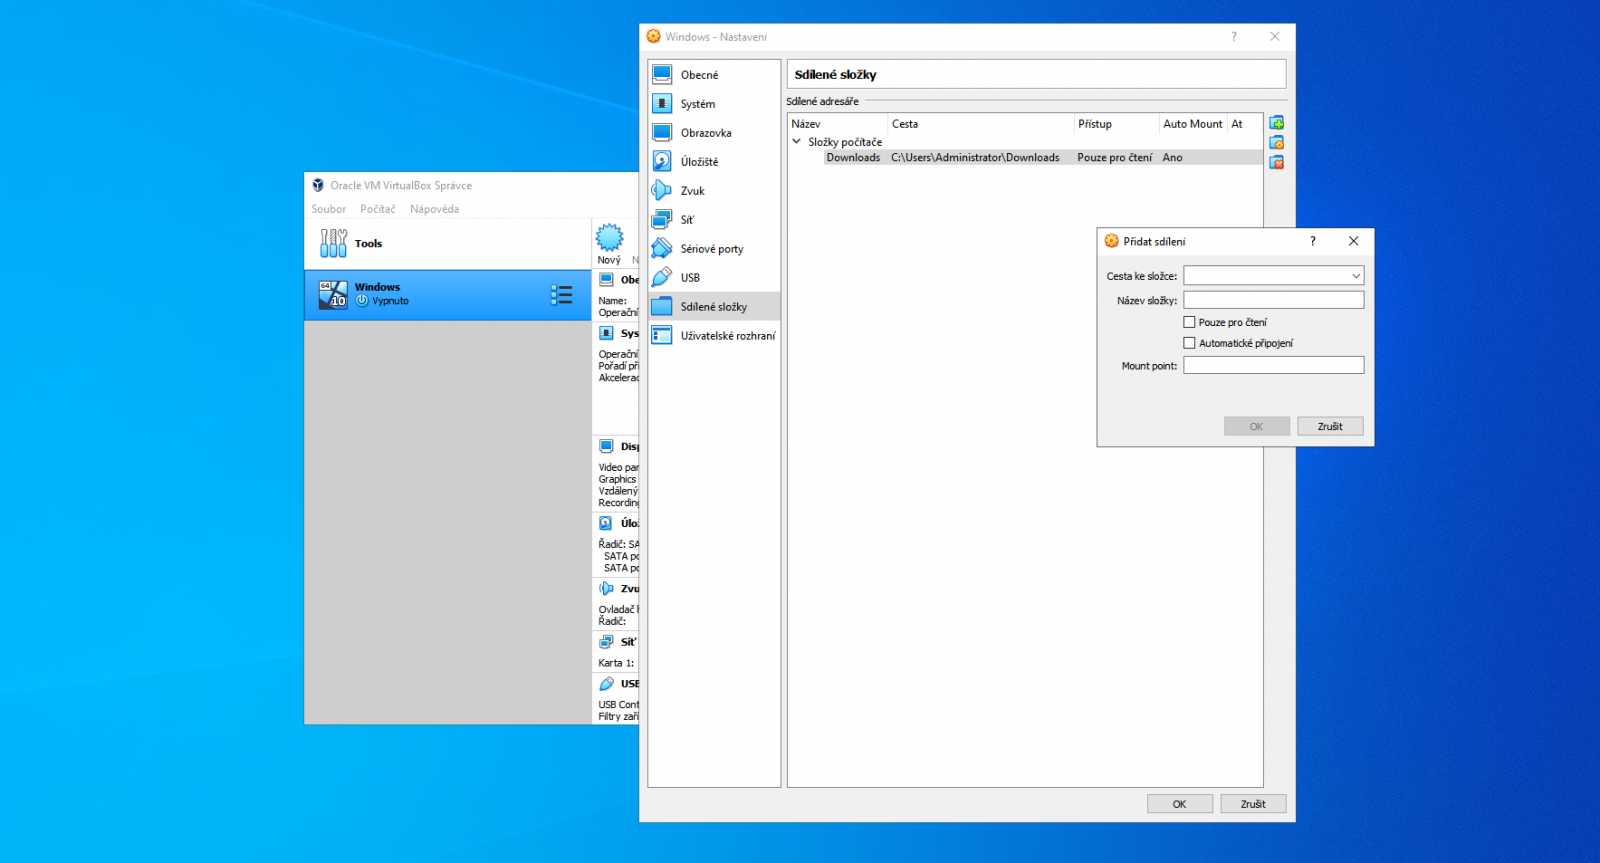Click the Přidat sdílení dialog title icon
Viewport: 1600px width, 863px height.
[x=1111, y=241]
